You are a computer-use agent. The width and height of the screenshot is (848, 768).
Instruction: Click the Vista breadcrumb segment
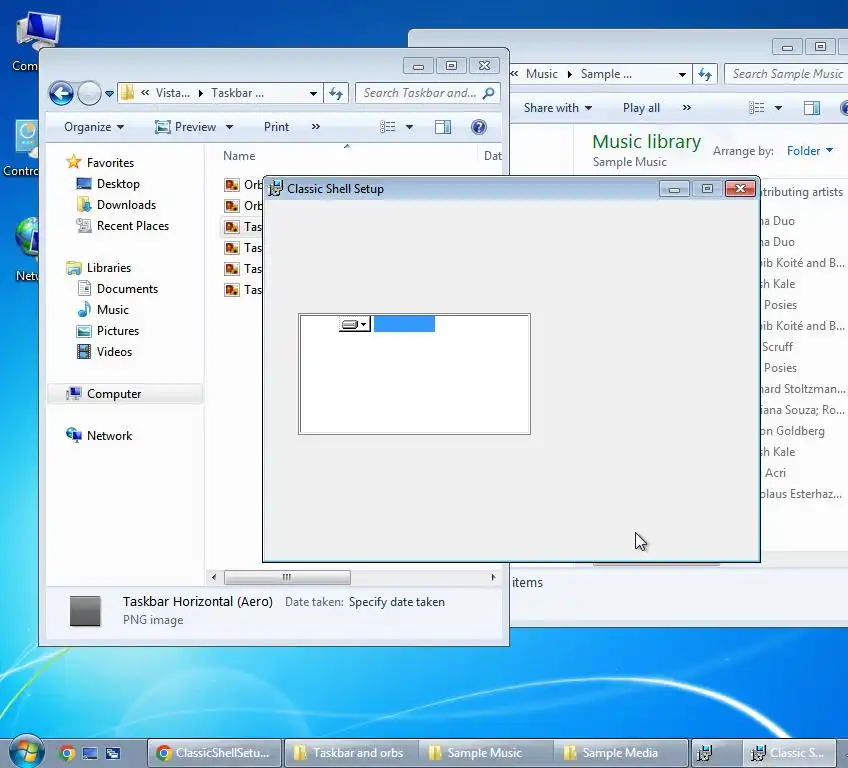173,93
